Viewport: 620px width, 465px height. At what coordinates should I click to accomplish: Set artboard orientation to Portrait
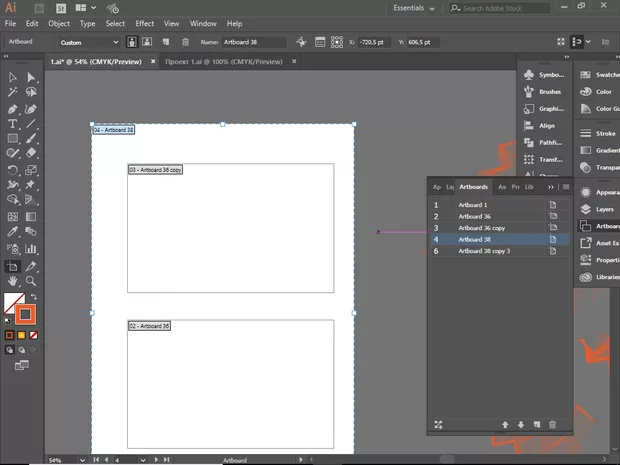click(133, 42)
